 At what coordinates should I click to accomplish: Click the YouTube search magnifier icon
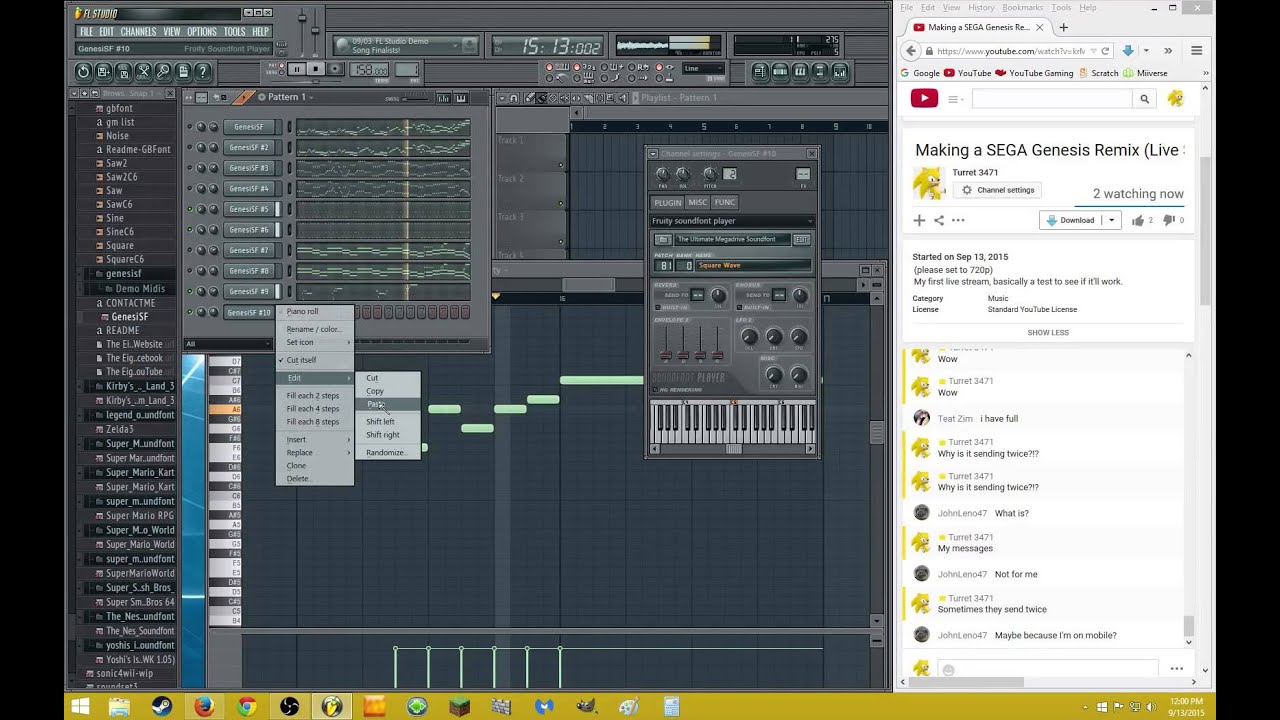(x=1145, y=98)
